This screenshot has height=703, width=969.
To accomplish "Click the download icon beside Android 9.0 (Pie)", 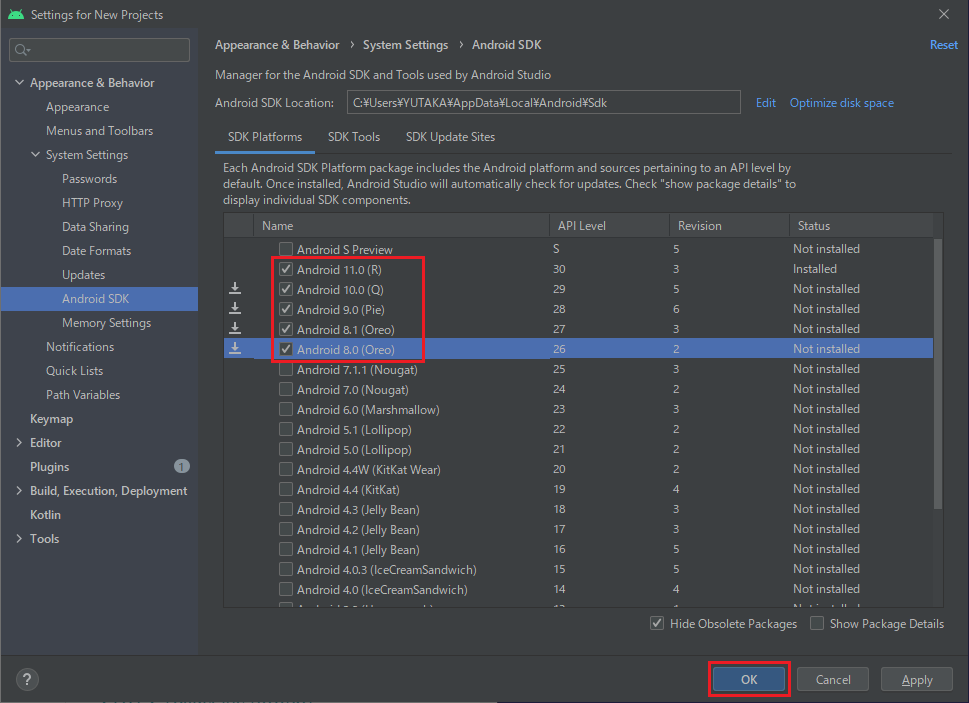I will coord(235,308).
